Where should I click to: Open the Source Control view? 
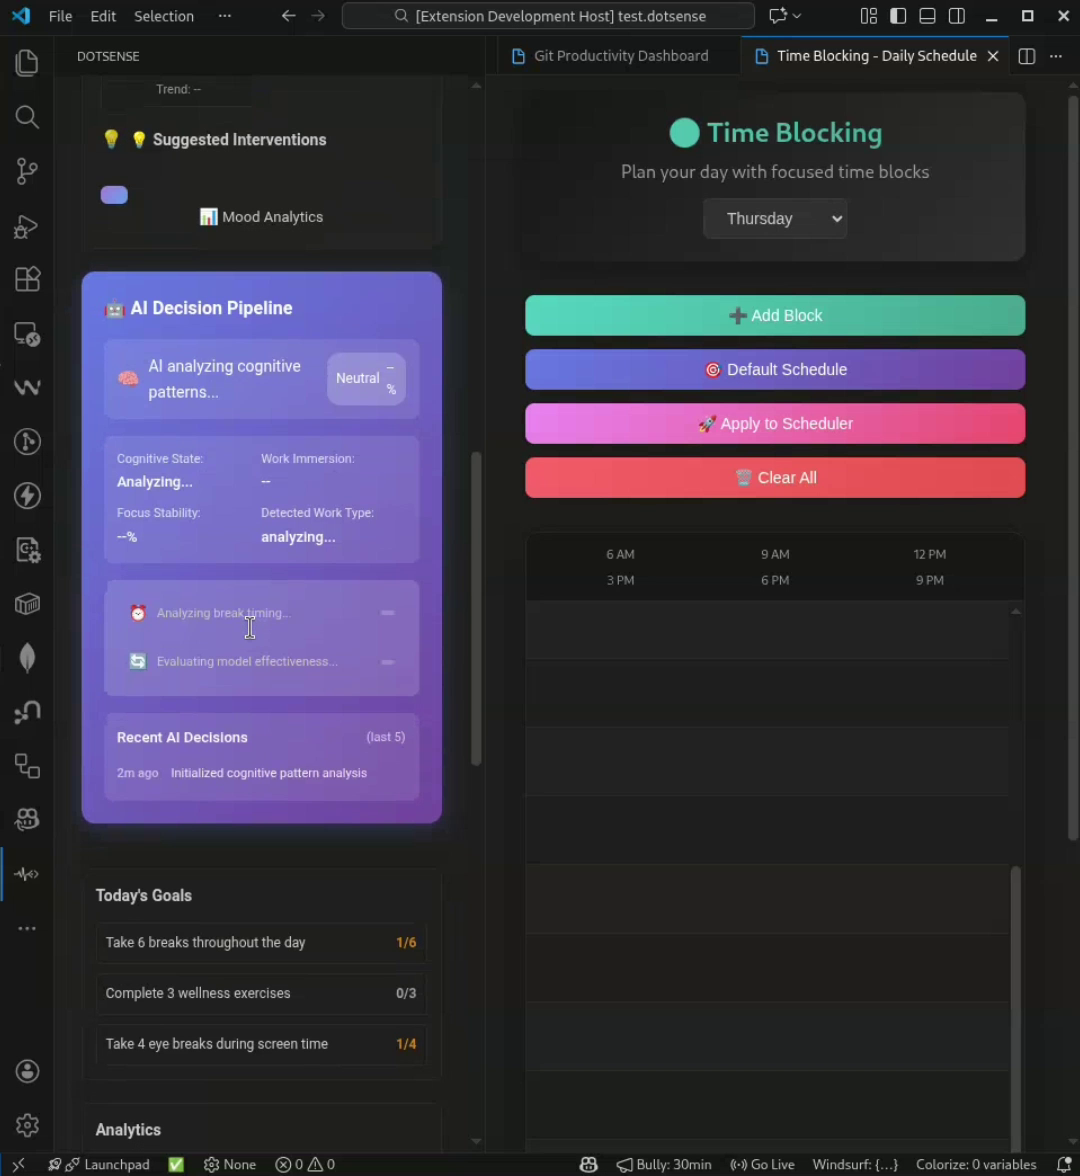pos(27,170)
